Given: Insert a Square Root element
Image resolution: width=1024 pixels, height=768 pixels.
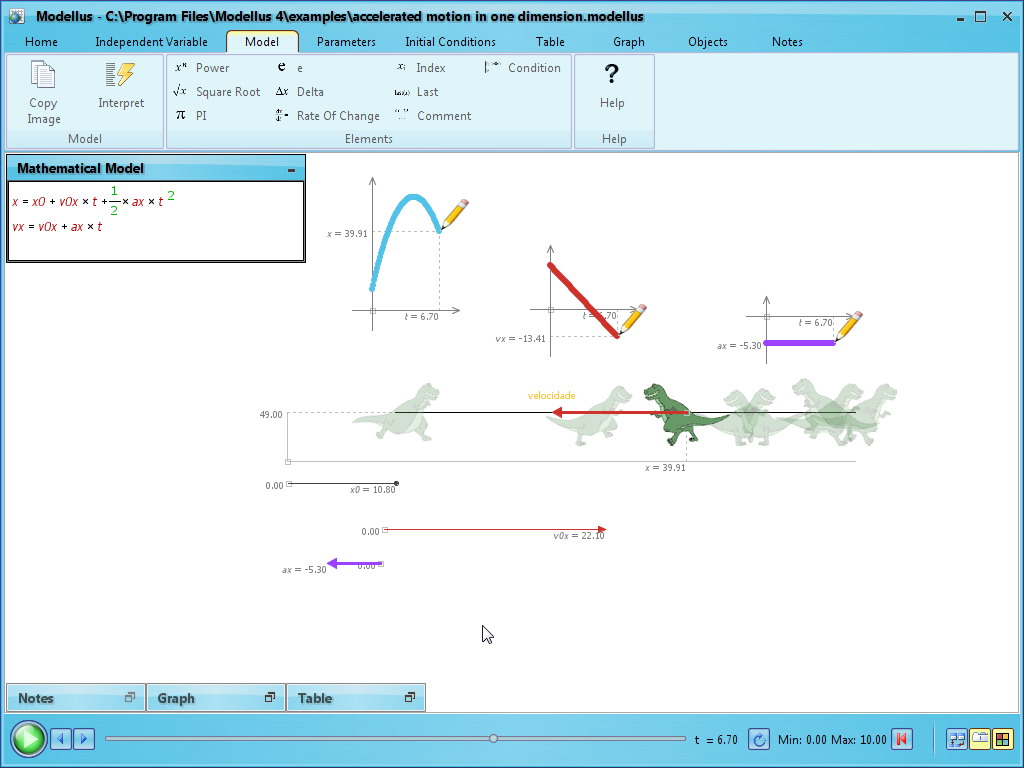Looking at the screenshot, I should coord(217,92).
